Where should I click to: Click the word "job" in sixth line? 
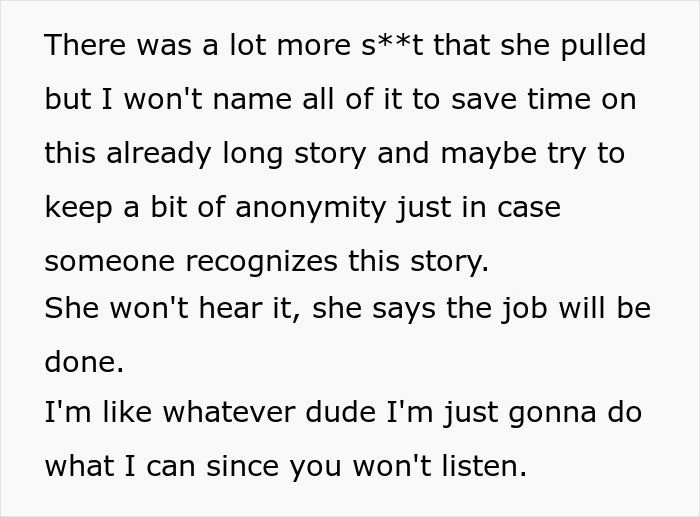coord(515,309)
